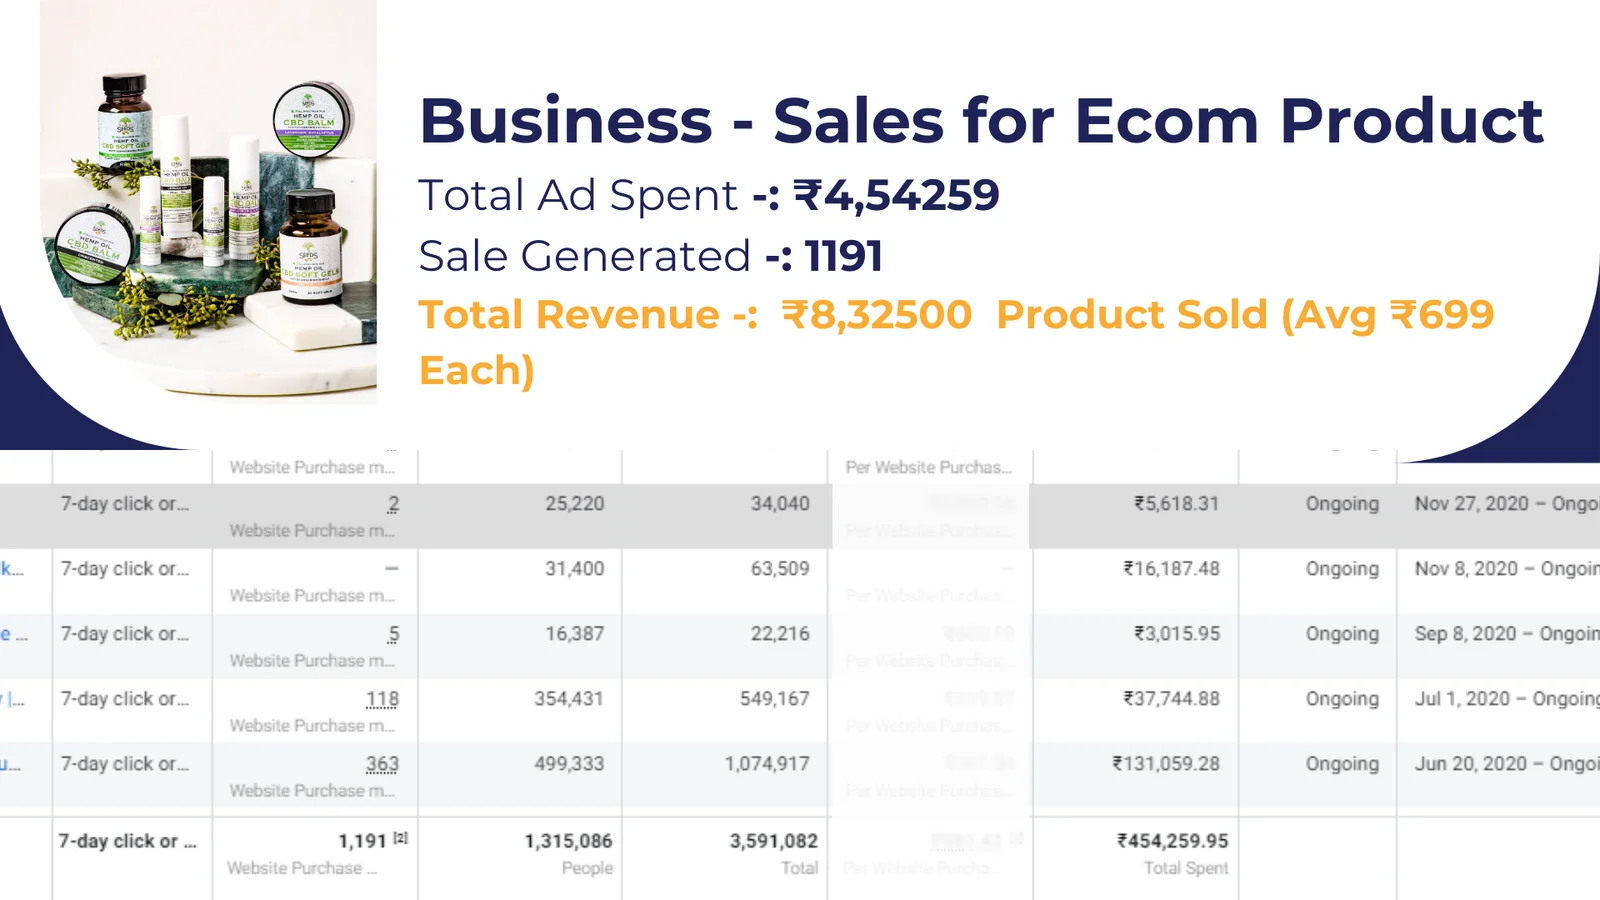Click the orange Total Revenue ₹8,32500 text
Image resolution: width=1600 pixels, height=900 pixels.
[695, 315]
